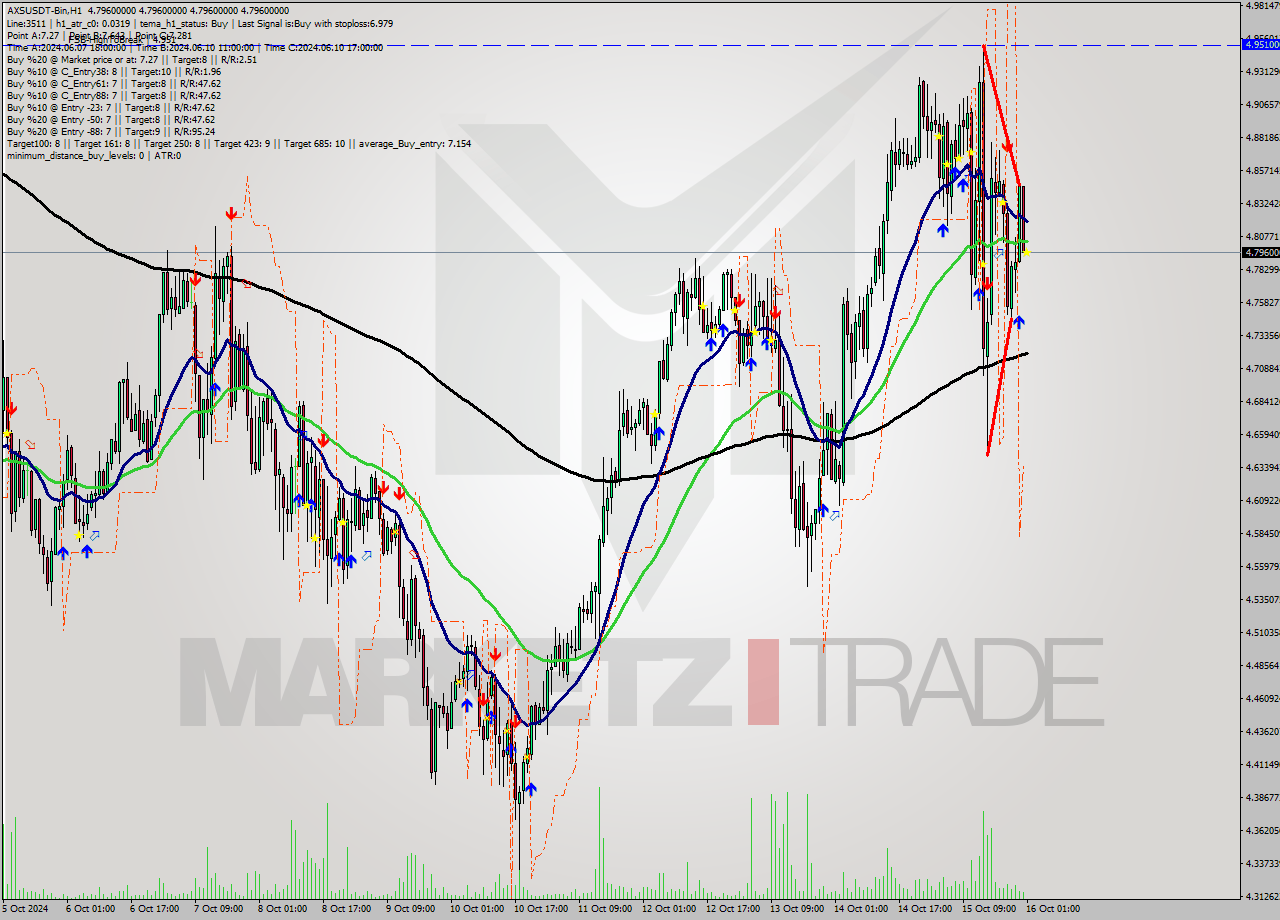Click the '7 Oct 09:00' time axis label

(217, 909)
